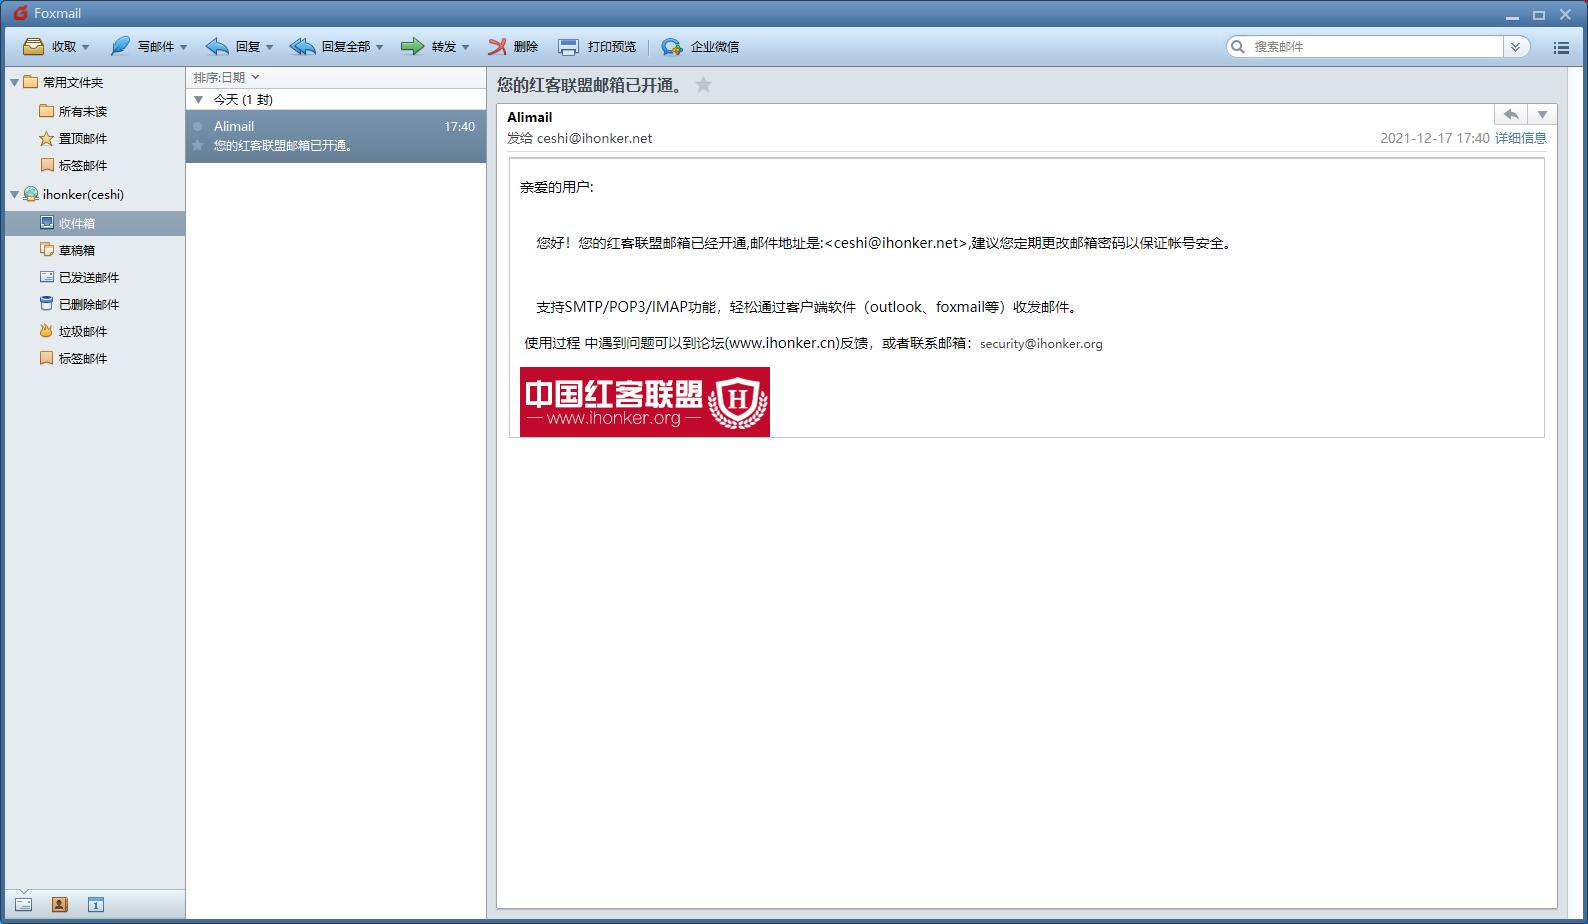The width and height of the screenshot is (1588, 924).
Task: Open the 已删除邮件 trash folder
Action: [x=79, y=304]
